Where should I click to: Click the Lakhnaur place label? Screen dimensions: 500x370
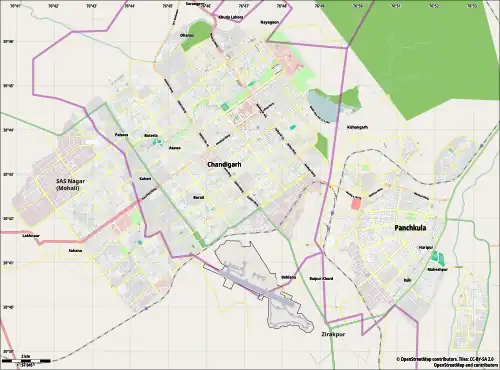pyautogui.click(x=31, y=236)
